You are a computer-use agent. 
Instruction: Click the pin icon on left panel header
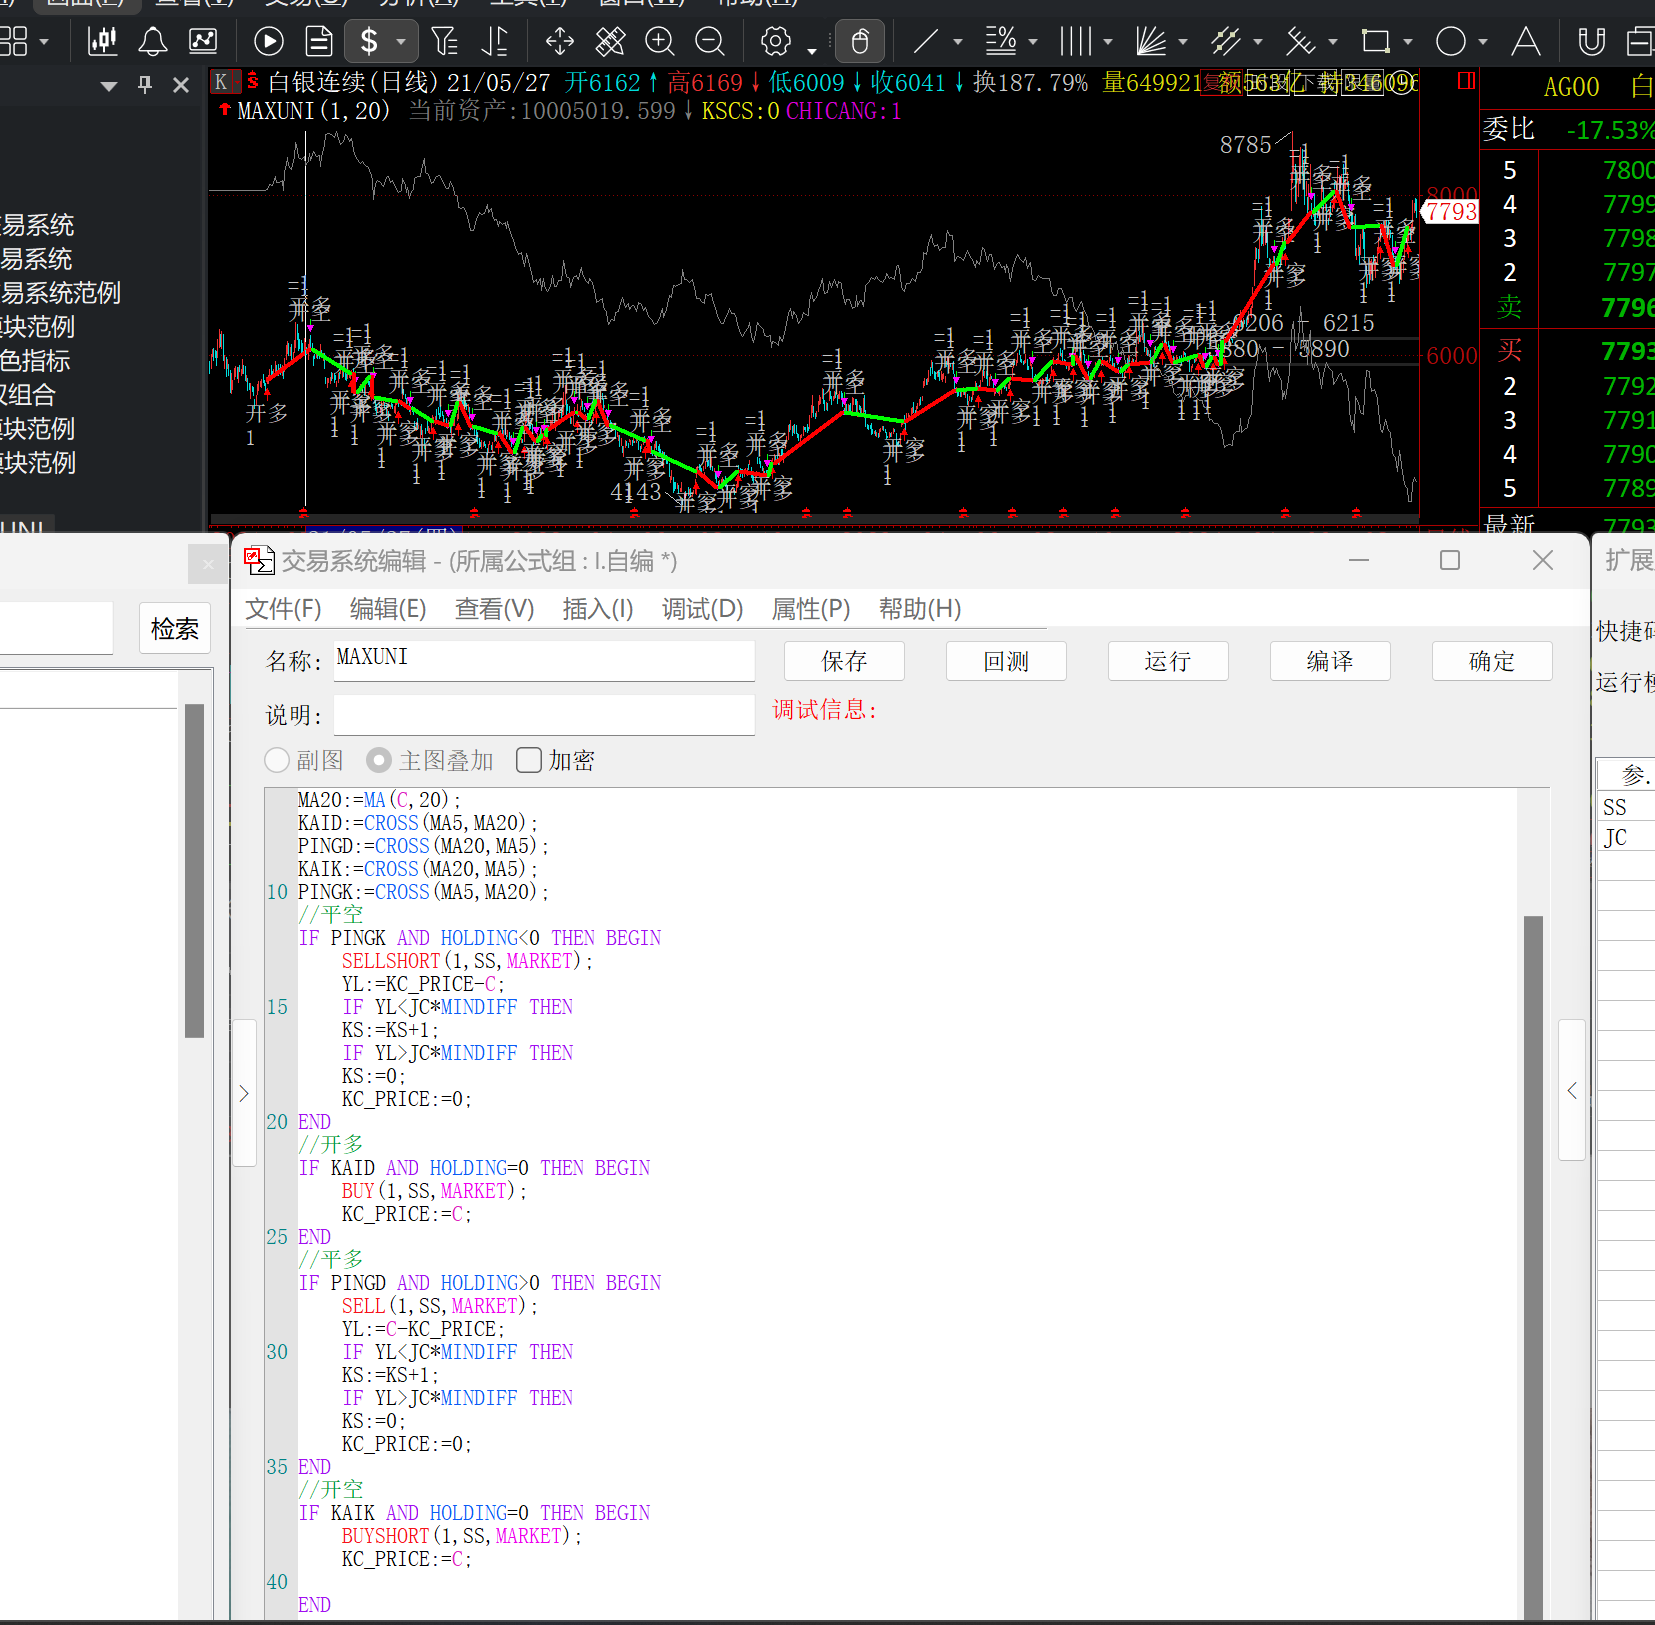tap(145, 85)
